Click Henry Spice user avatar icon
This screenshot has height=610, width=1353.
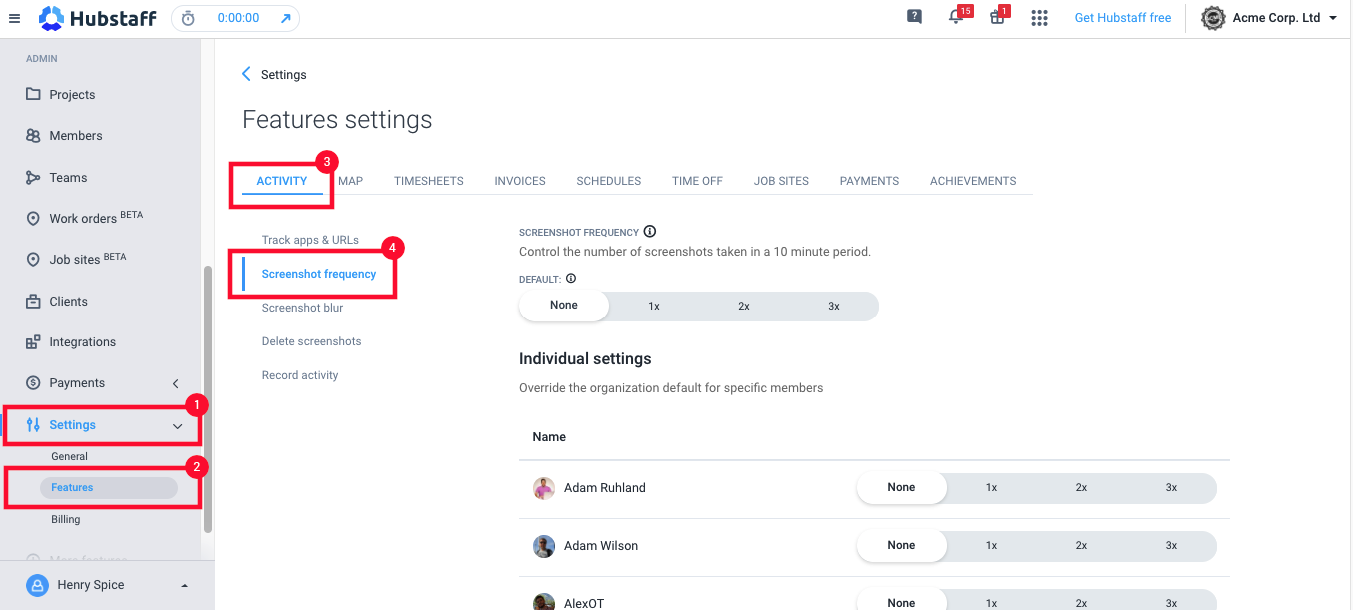click(x=37, y=585)
